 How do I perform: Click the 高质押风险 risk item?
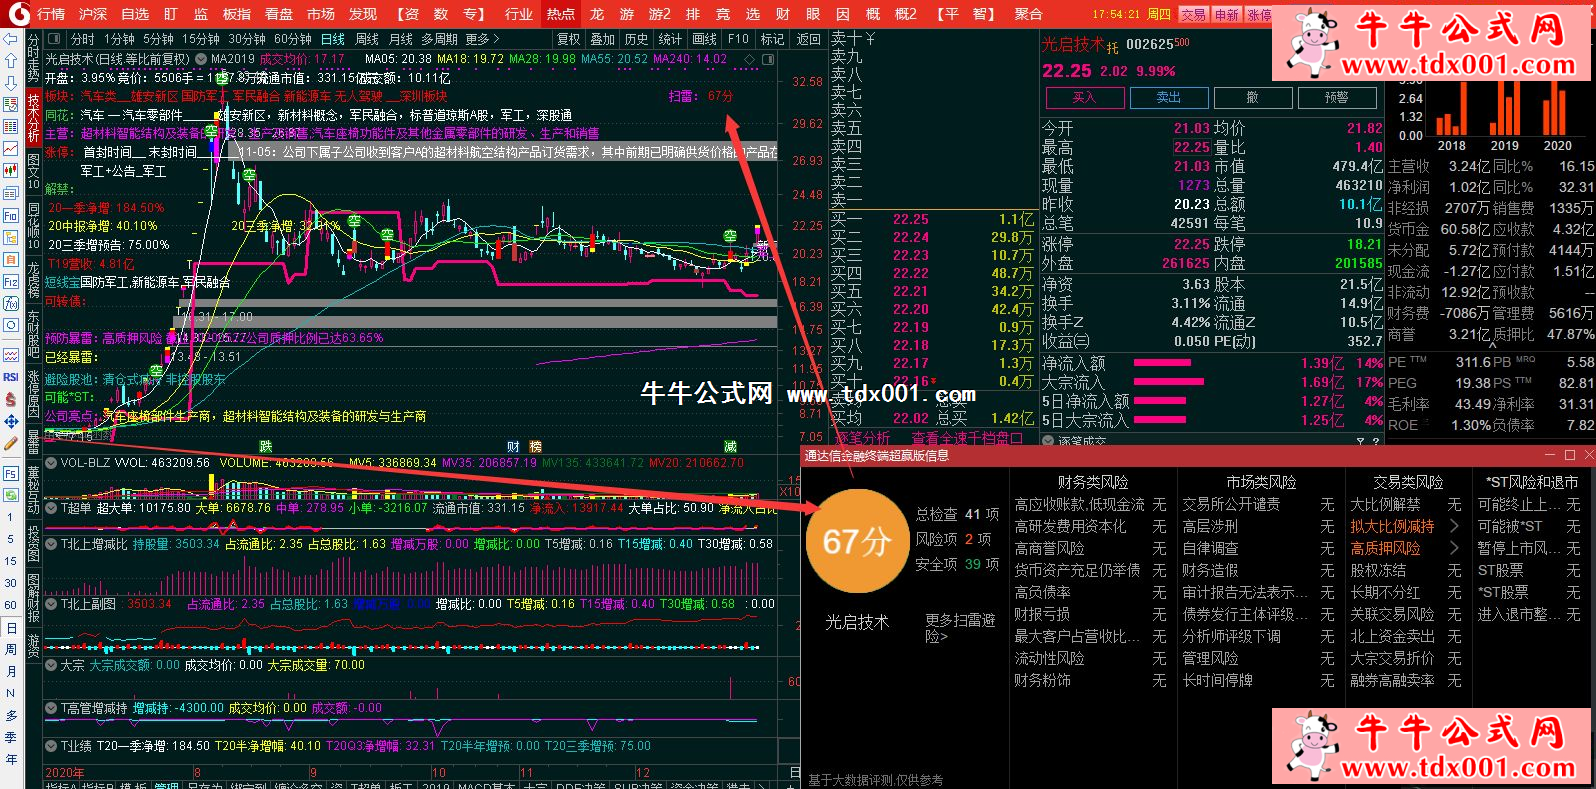click(x=1385, y=548)
